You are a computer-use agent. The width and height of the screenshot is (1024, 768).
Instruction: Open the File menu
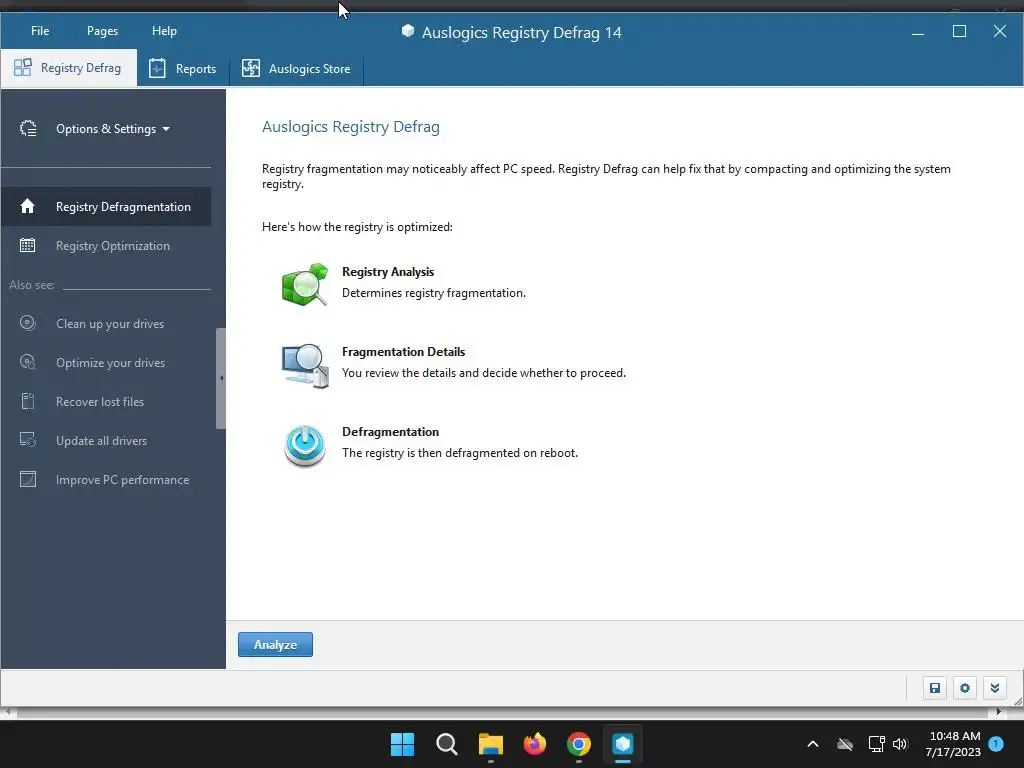click(x=40, y=31)
